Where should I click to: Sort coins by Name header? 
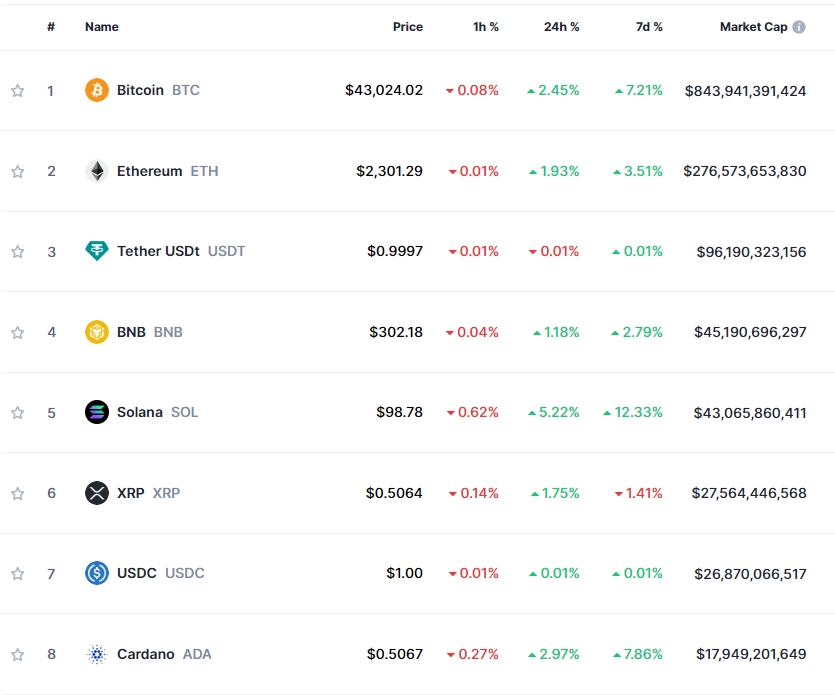pyautogui.click(x=102, y=27)
